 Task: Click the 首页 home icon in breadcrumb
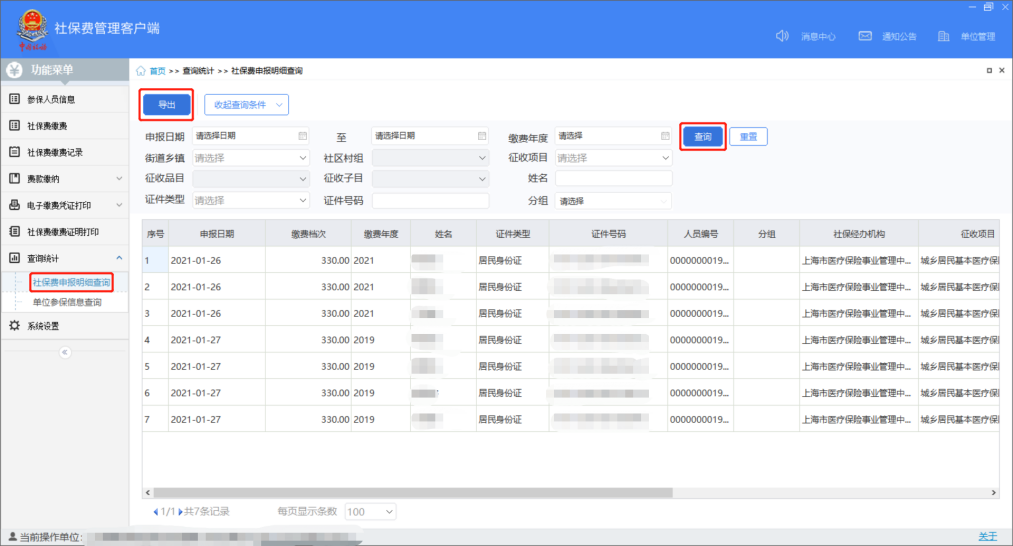[141, 71]
